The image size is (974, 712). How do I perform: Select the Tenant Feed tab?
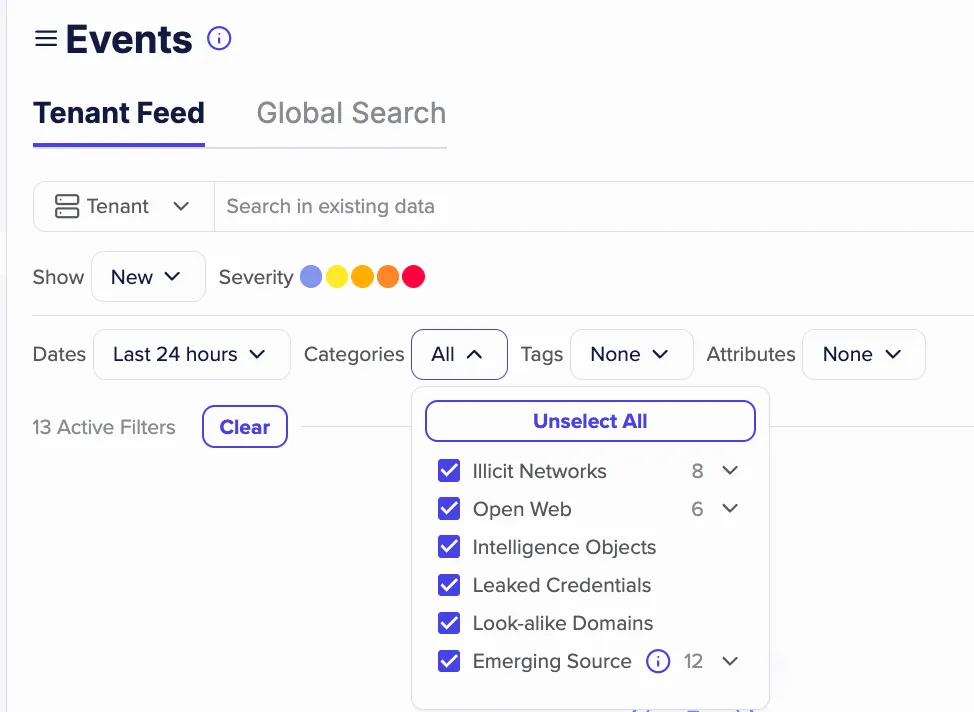(x=119, y=113)
